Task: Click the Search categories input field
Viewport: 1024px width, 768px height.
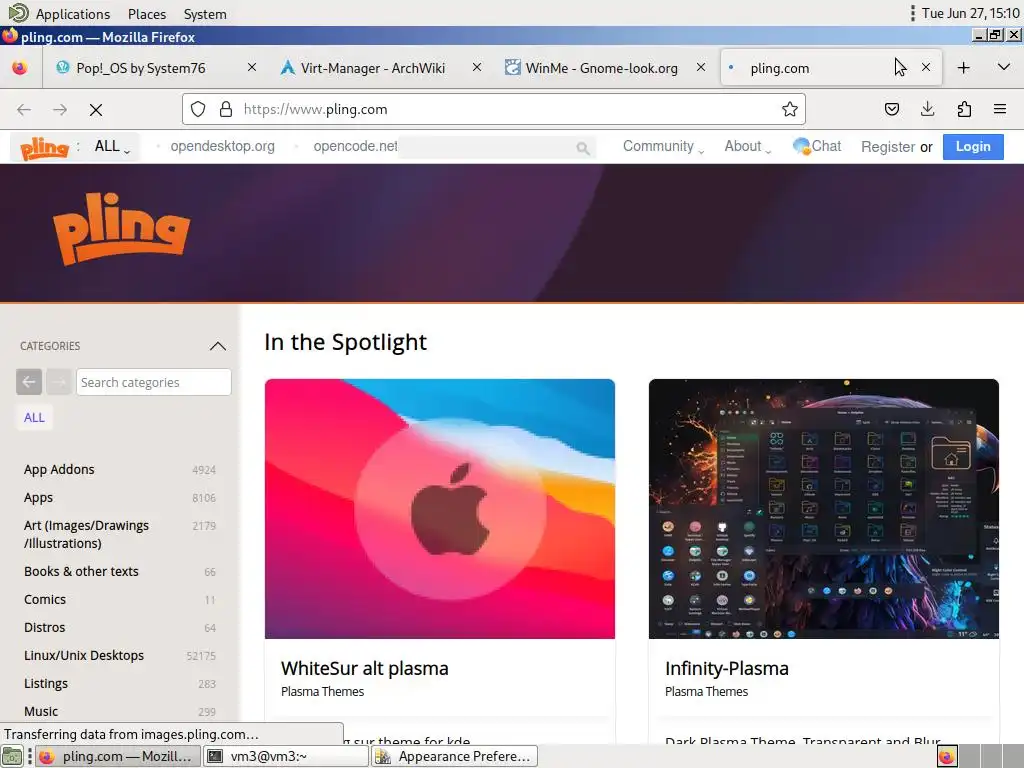Action: tap(153, 382)
